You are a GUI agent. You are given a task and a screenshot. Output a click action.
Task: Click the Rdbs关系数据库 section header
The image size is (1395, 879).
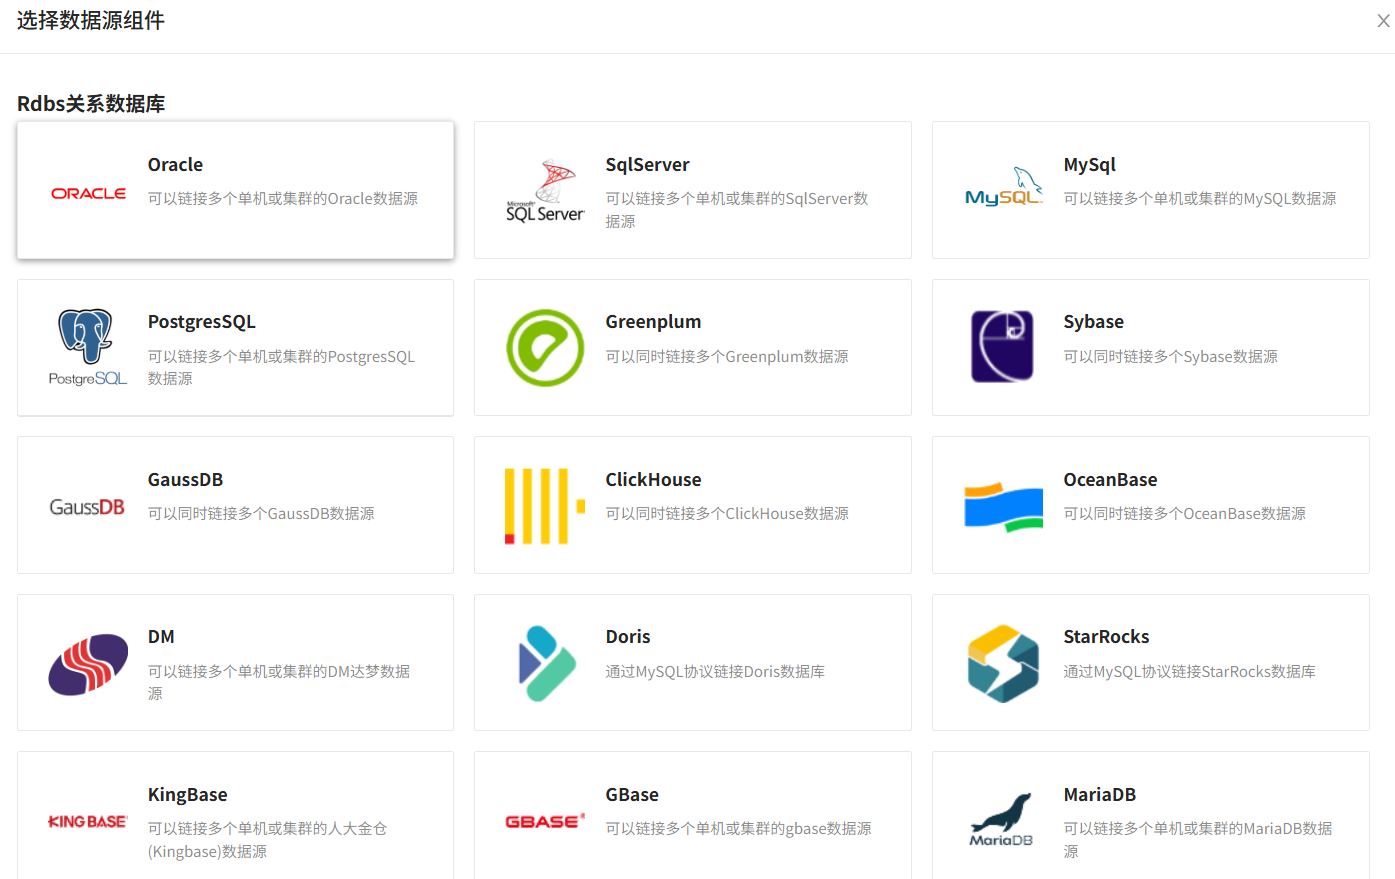[x=92, y=103]
